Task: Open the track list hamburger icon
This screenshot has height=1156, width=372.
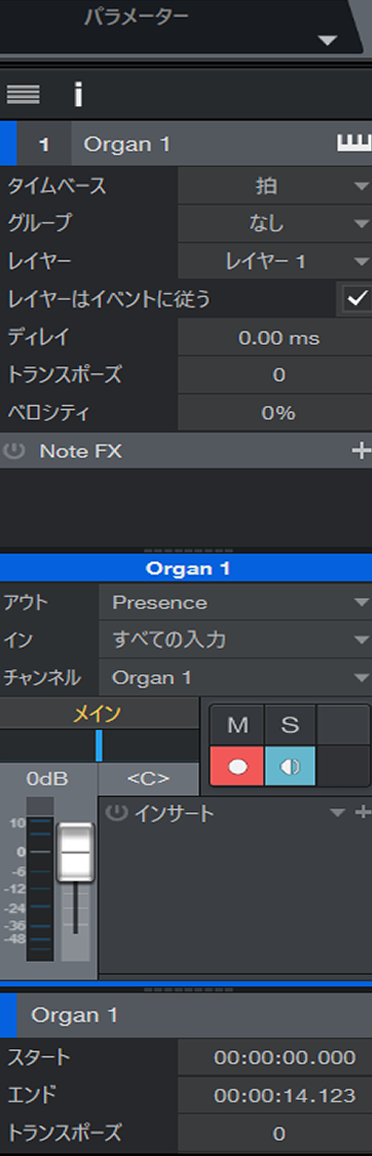Action: point(23,94)
